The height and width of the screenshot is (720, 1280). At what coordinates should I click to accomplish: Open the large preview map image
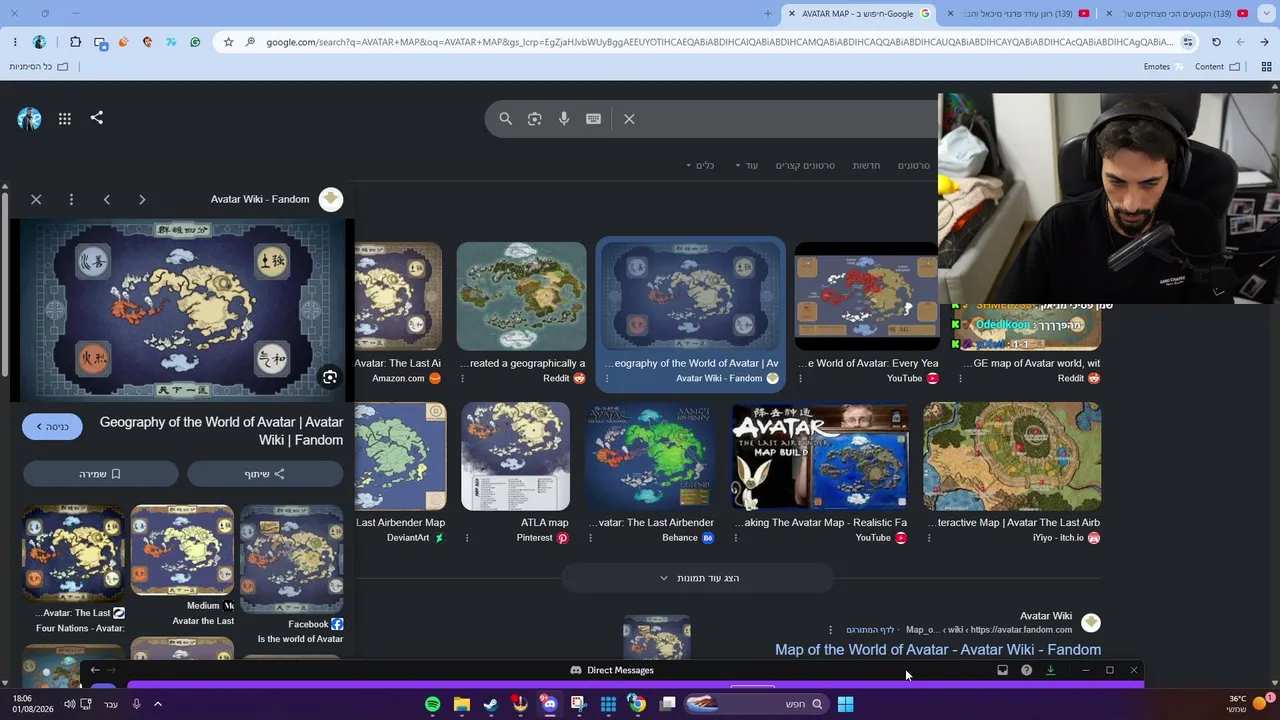(x=182, y=311)
